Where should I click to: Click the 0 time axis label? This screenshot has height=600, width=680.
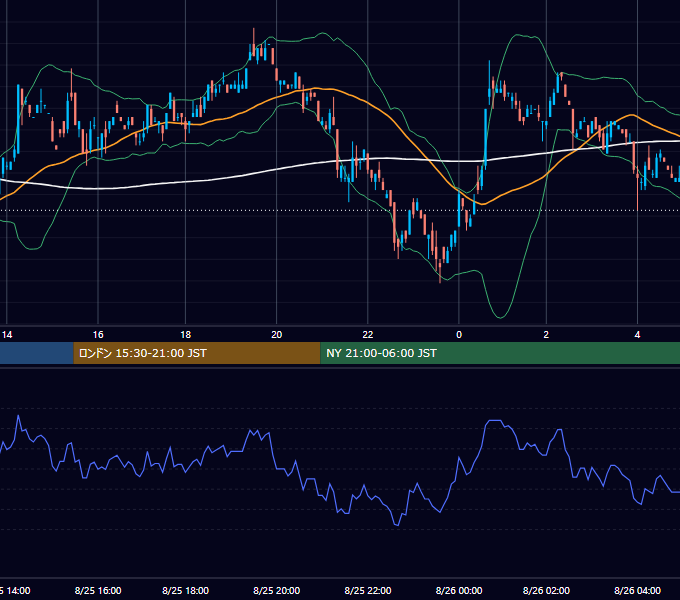click(459, 335)
